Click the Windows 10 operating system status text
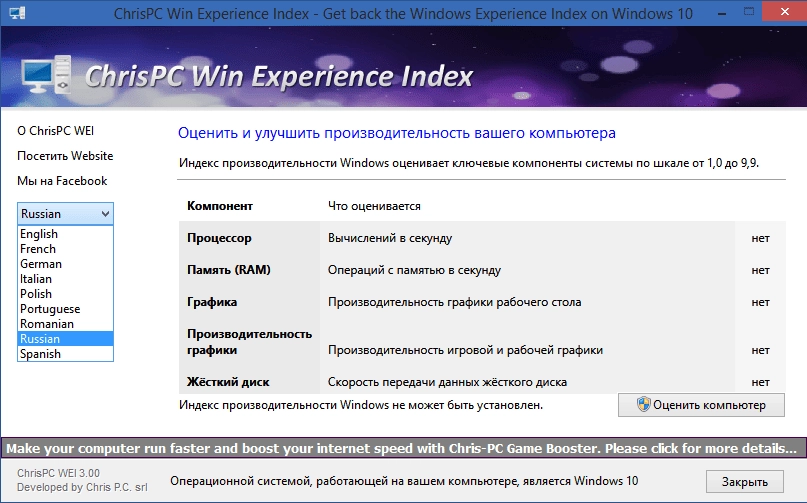The height and width of the screenshot is (503, 807). point(404,481)
